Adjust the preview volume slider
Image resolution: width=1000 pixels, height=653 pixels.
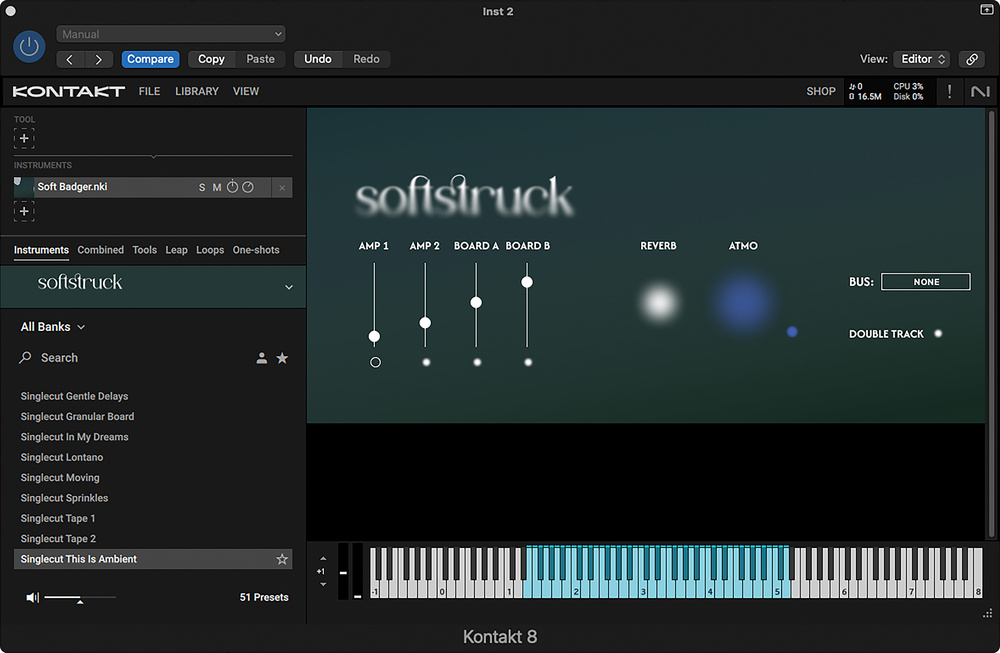[80, 598]
